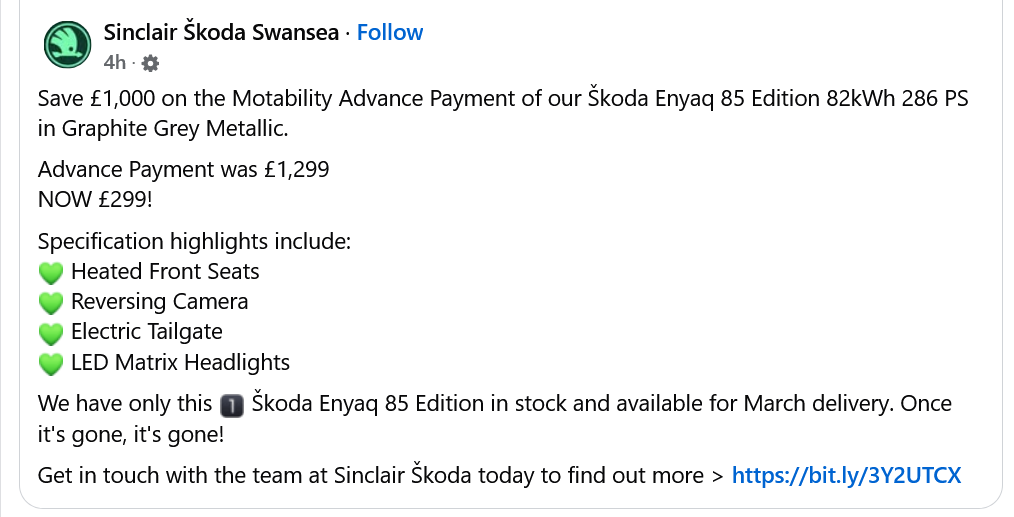Viewport: 1014px width, 517px height.
Task: Click the 4h post timestamp
Action: click(x=114, y=63)
